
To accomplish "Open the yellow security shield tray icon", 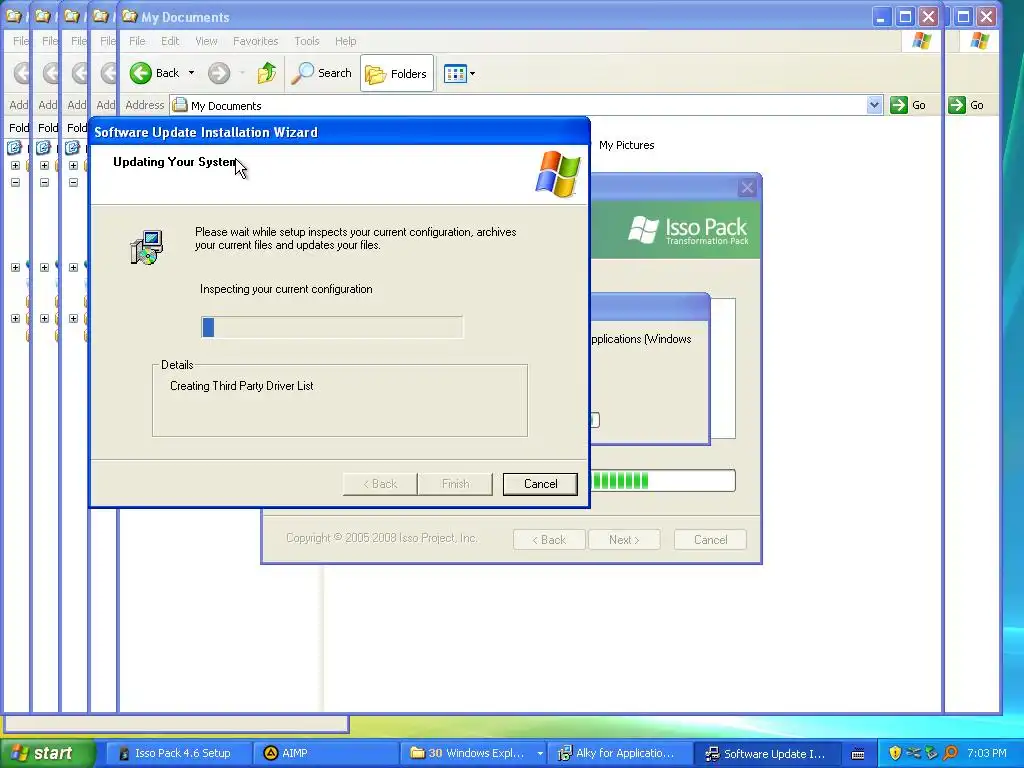I will pos(895,753).
